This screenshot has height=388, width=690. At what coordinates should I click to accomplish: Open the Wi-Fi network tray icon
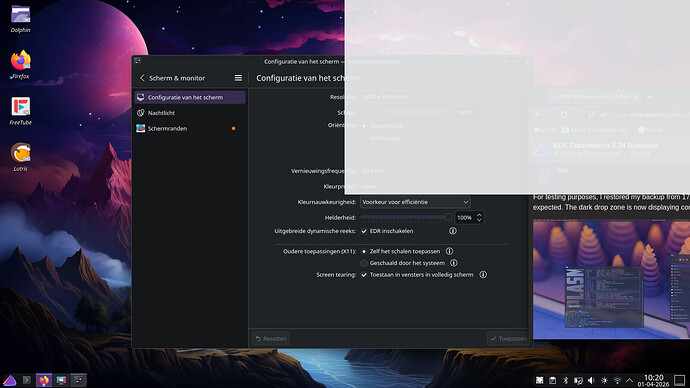click(x=617, y=381)
